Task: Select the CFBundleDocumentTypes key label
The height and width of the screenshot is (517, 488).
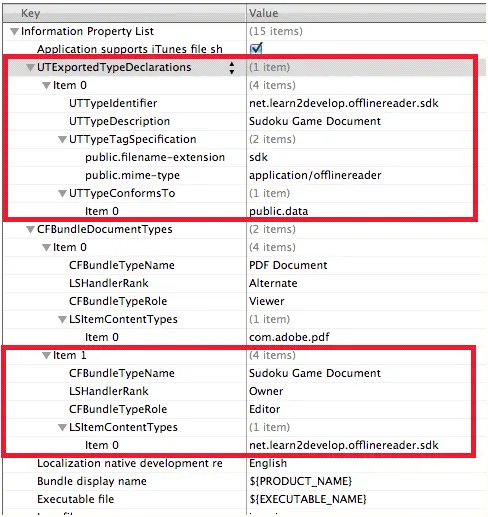Action: point(105,229)
